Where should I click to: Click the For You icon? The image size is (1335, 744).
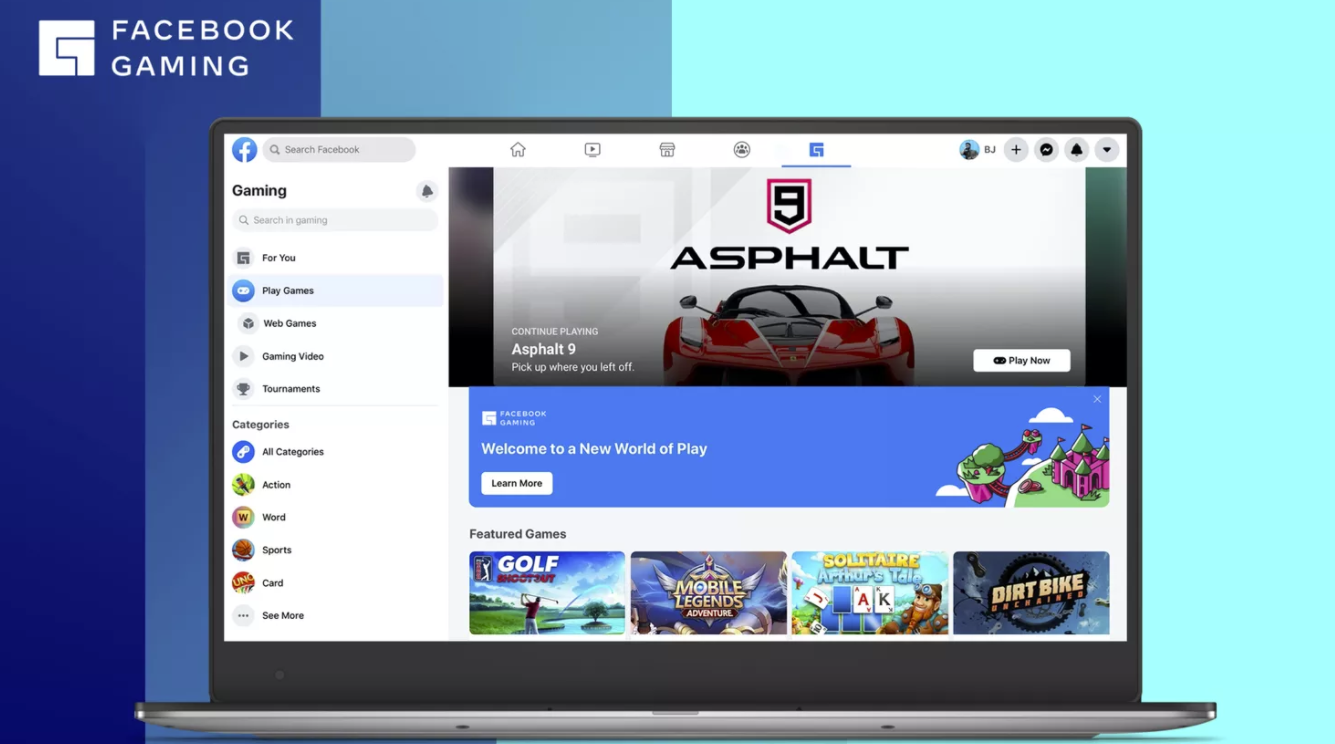(243, 258)
